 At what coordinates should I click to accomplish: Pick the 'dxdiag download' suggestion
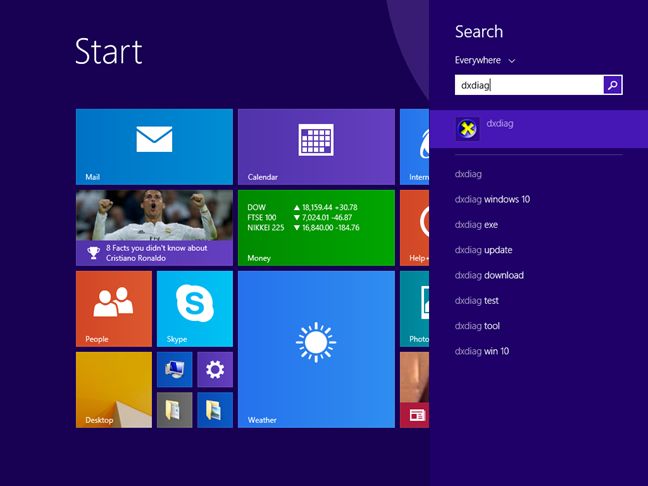[489, 275]
